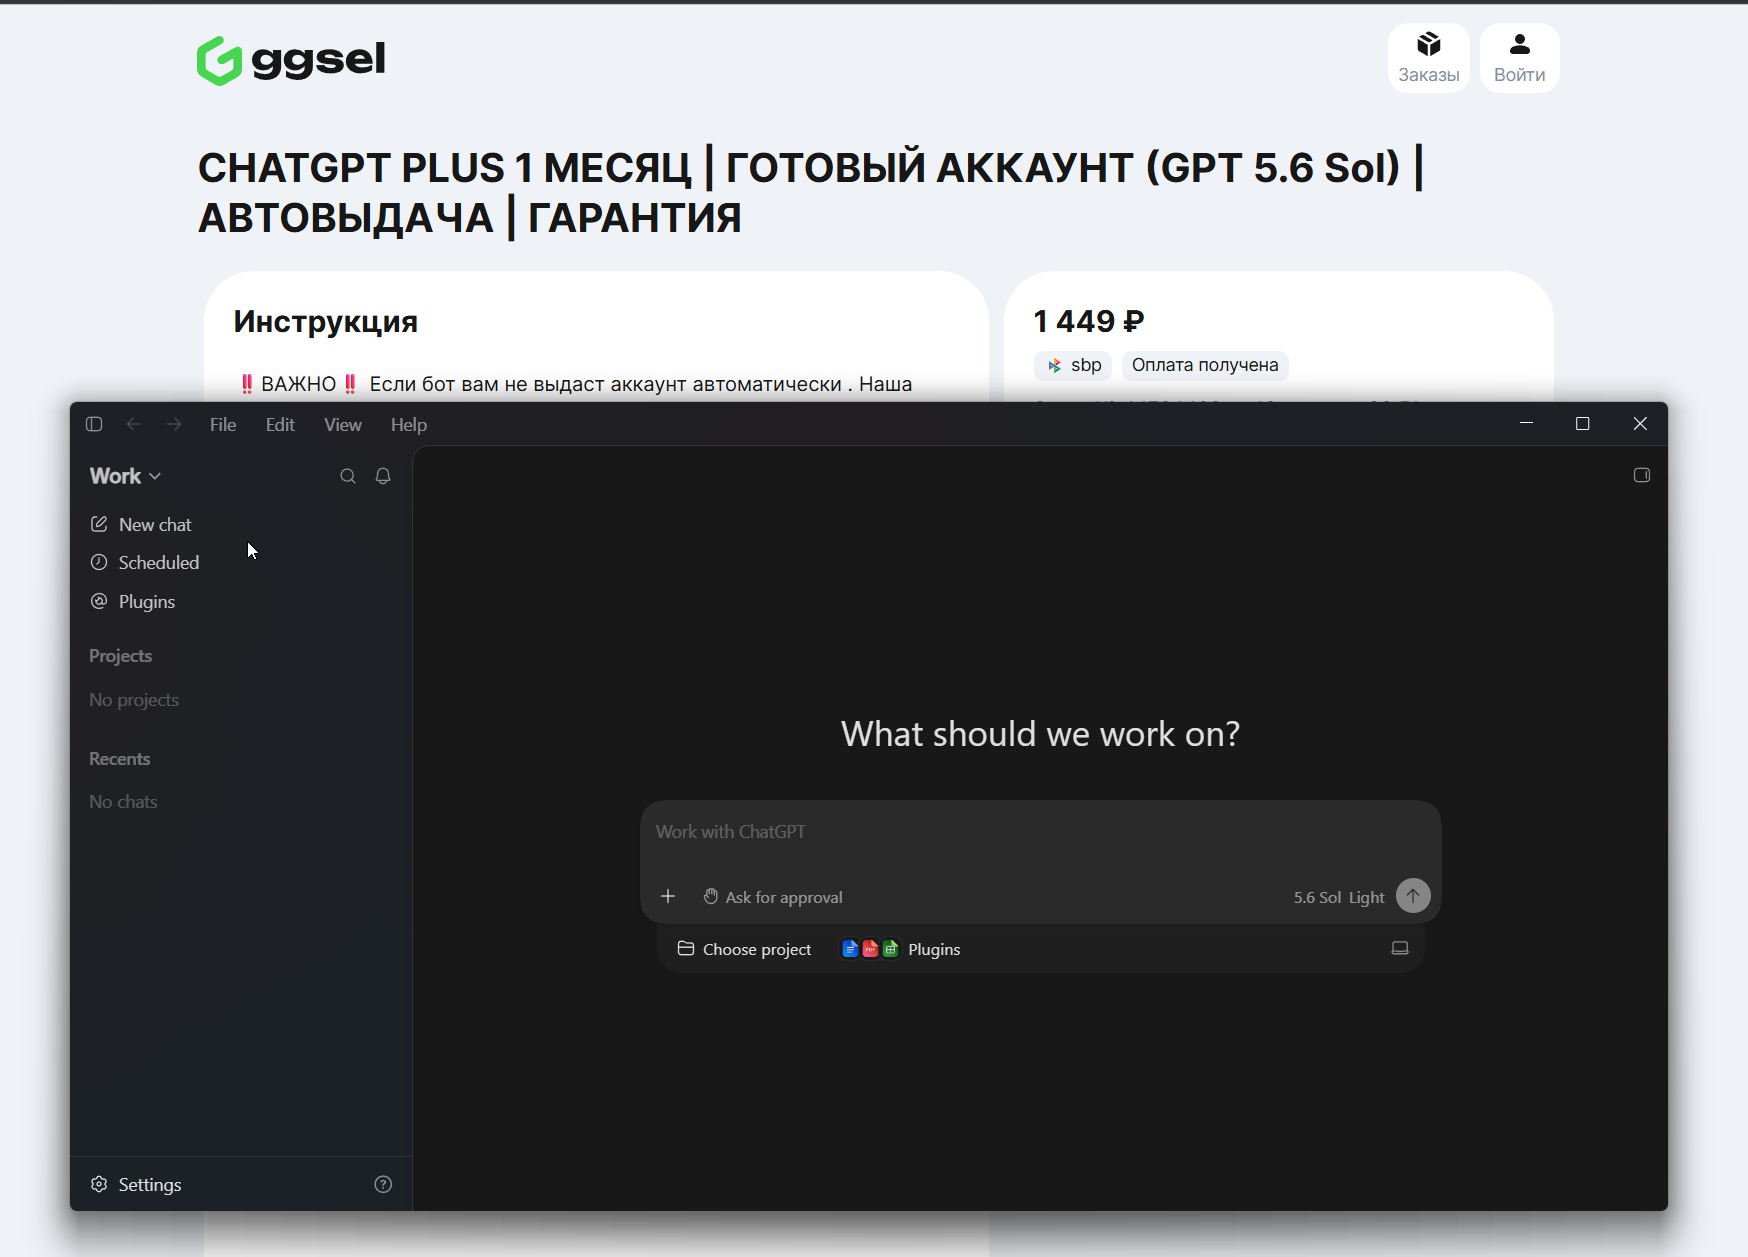Click the Settings gear icon
The height and width of the screenshot is (1257, 1748).
click(99, 1184)
